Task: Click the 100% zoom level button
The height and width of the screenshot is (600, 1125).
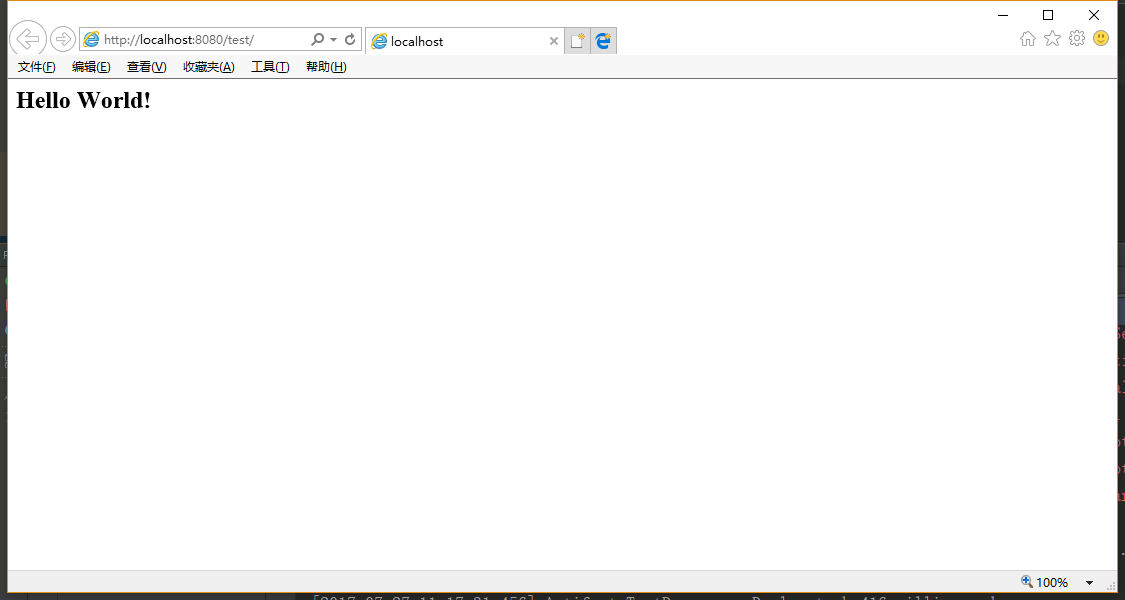Action: point(1044,583)
